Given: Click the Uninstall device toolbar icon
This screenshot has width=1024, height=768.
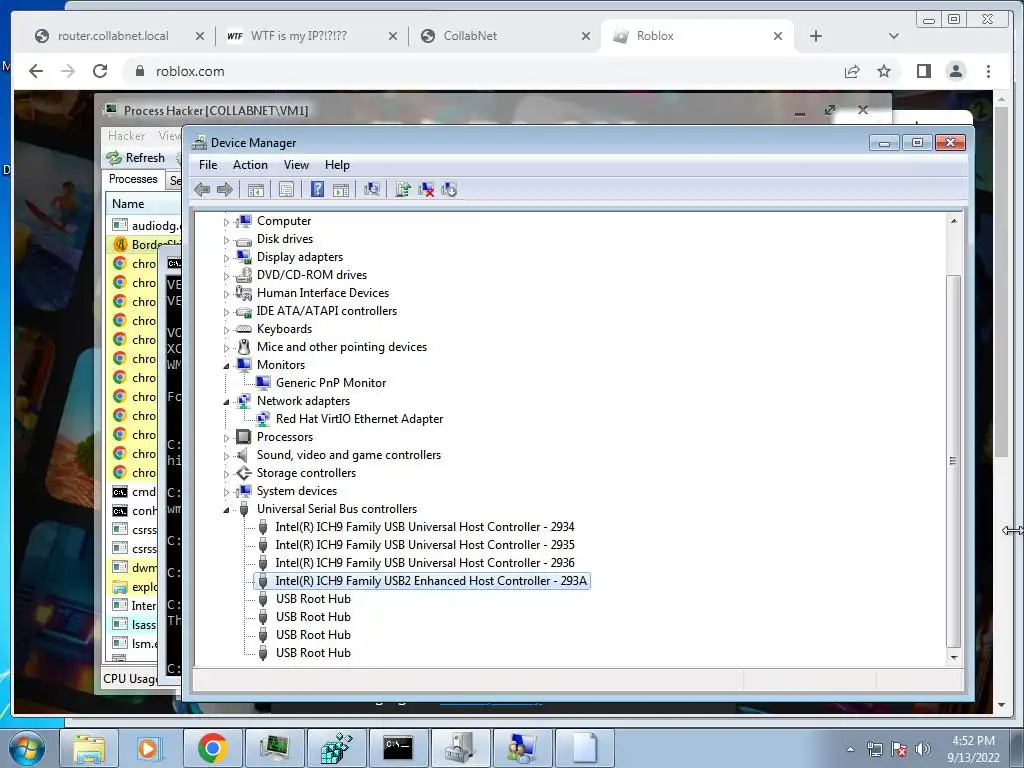Looking at the screenshot, I should [426, 189].
